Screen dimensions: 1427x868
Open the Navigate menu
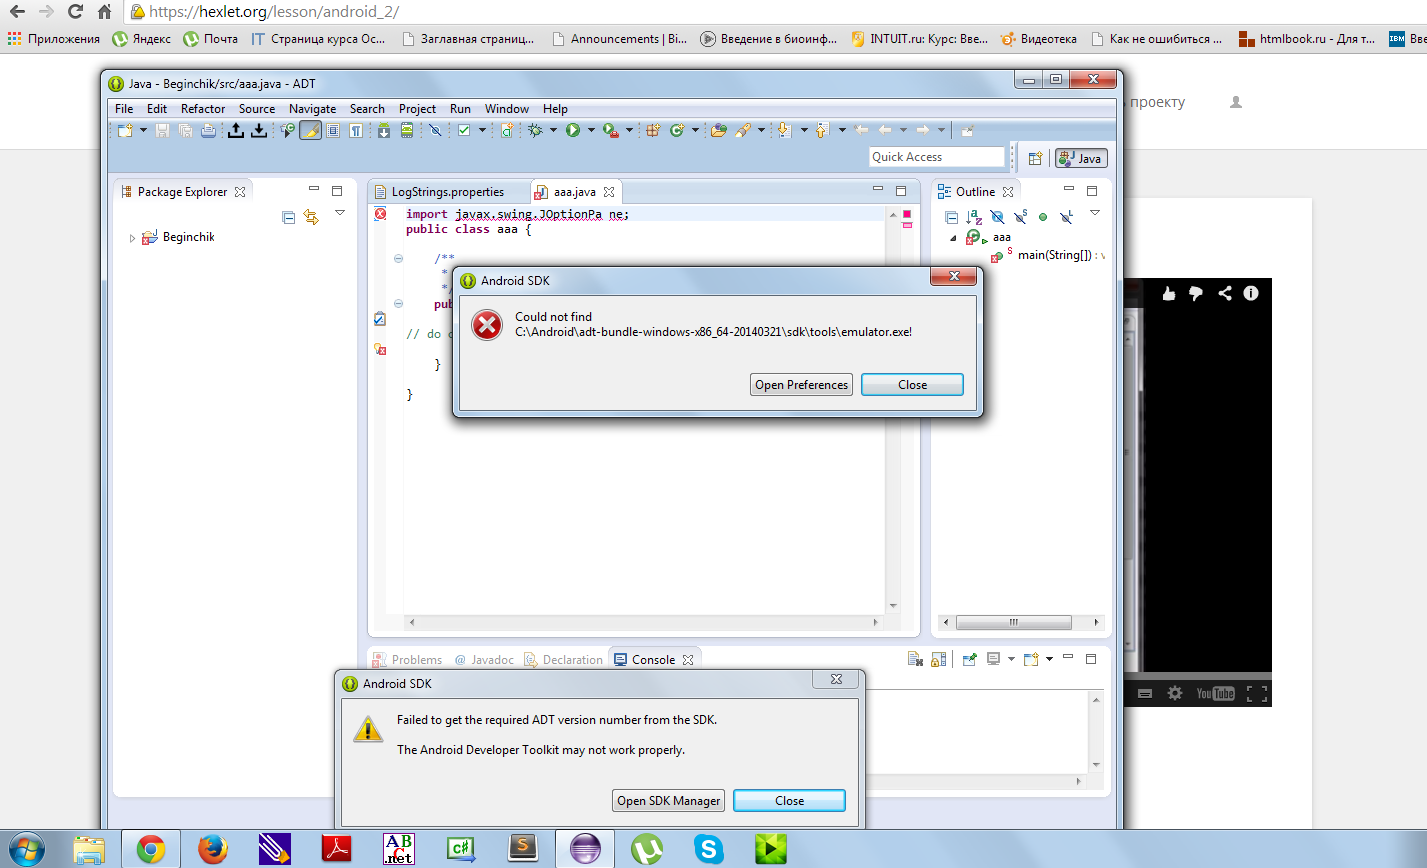click(x=312, y=109)
